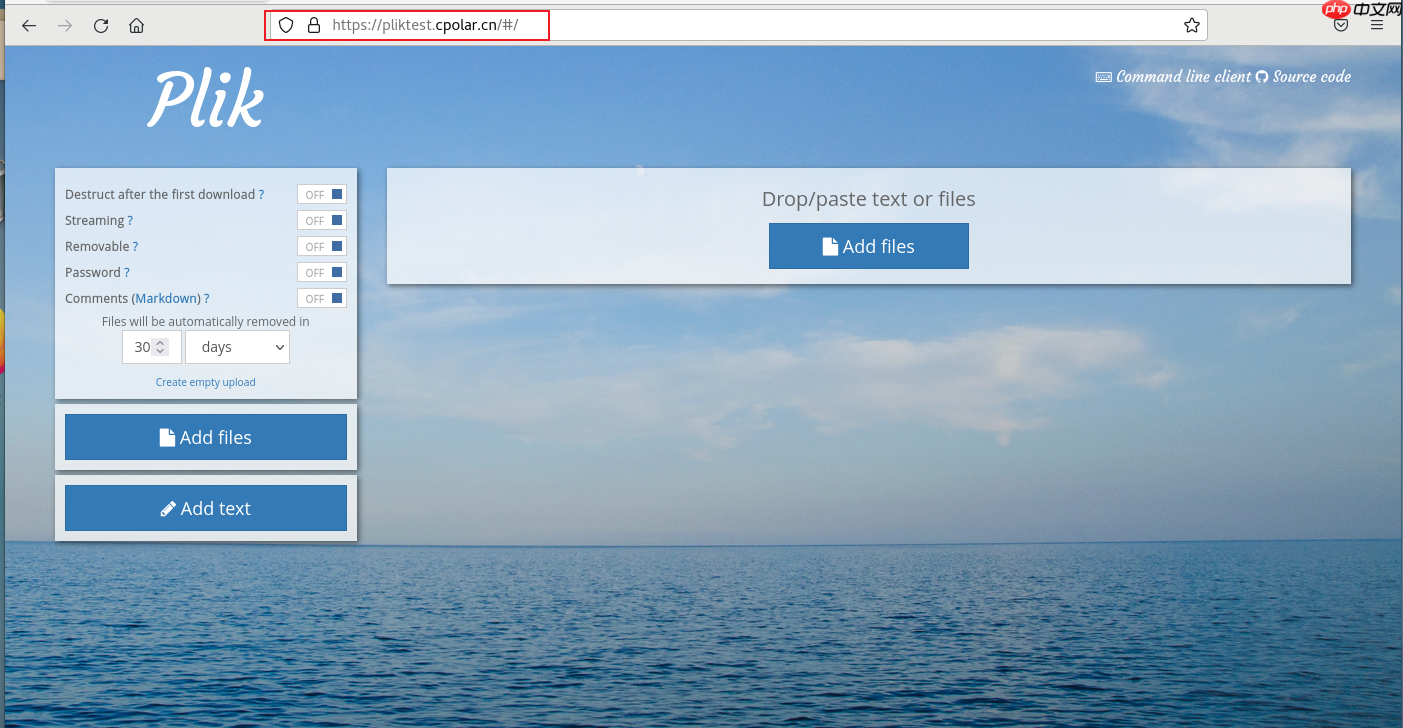Open the Source code link
The image size is (1403, 728).
(x=1304, y=76)
